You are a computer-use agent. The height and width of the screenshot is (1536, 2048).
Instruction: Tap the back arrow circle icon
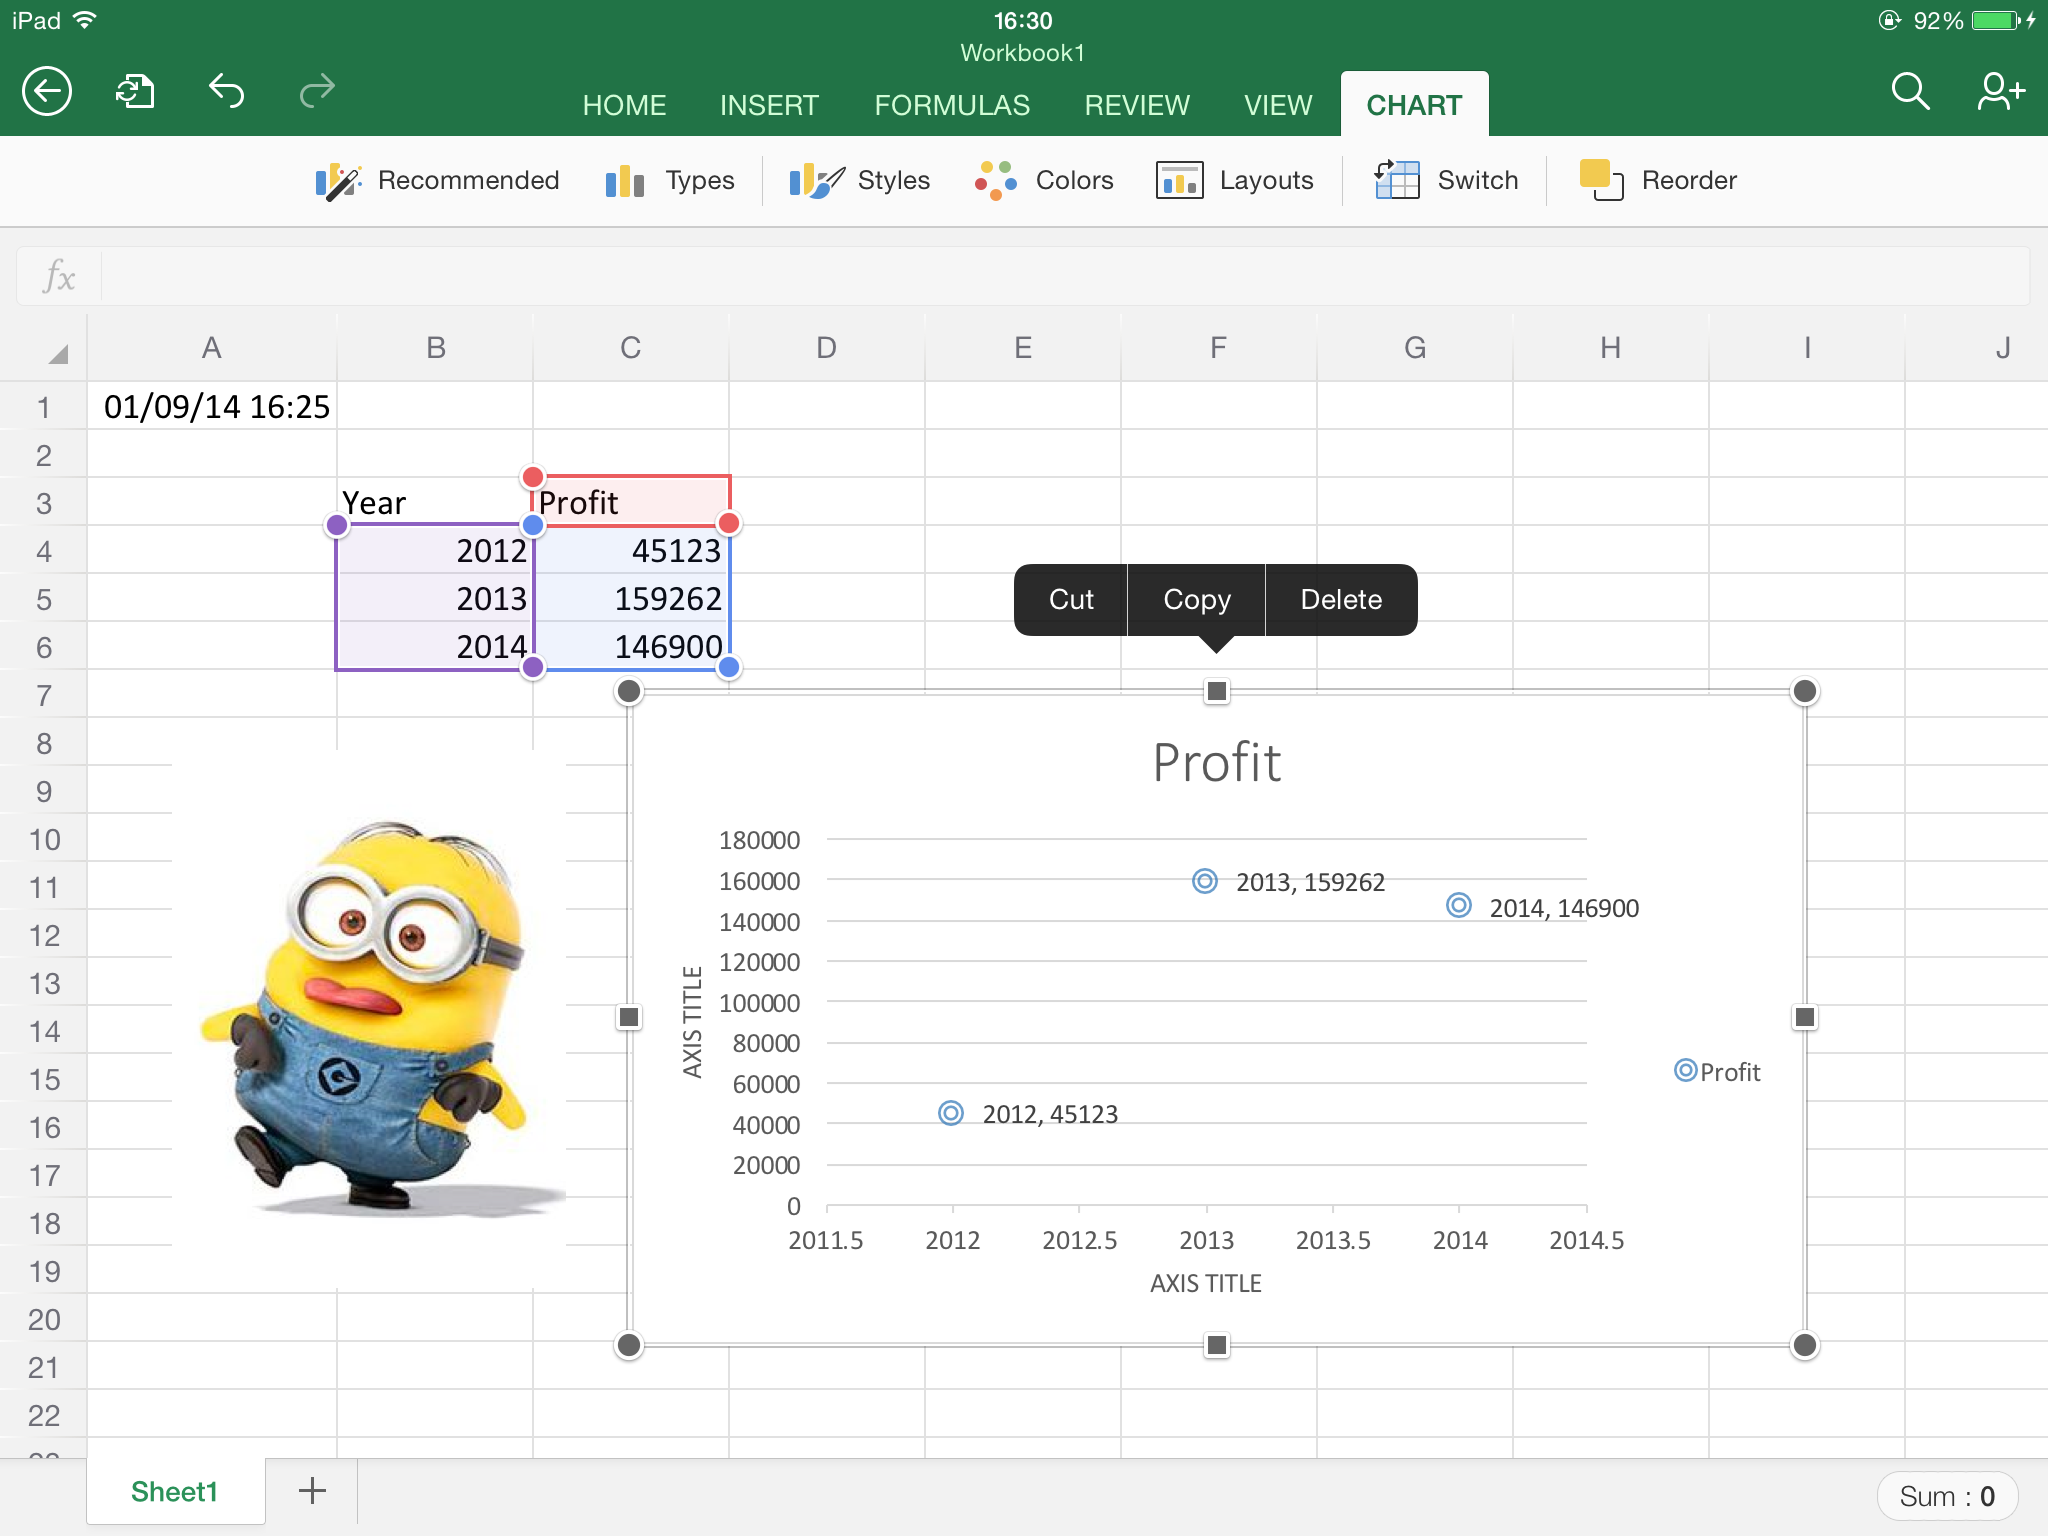(x=47, y=92)
